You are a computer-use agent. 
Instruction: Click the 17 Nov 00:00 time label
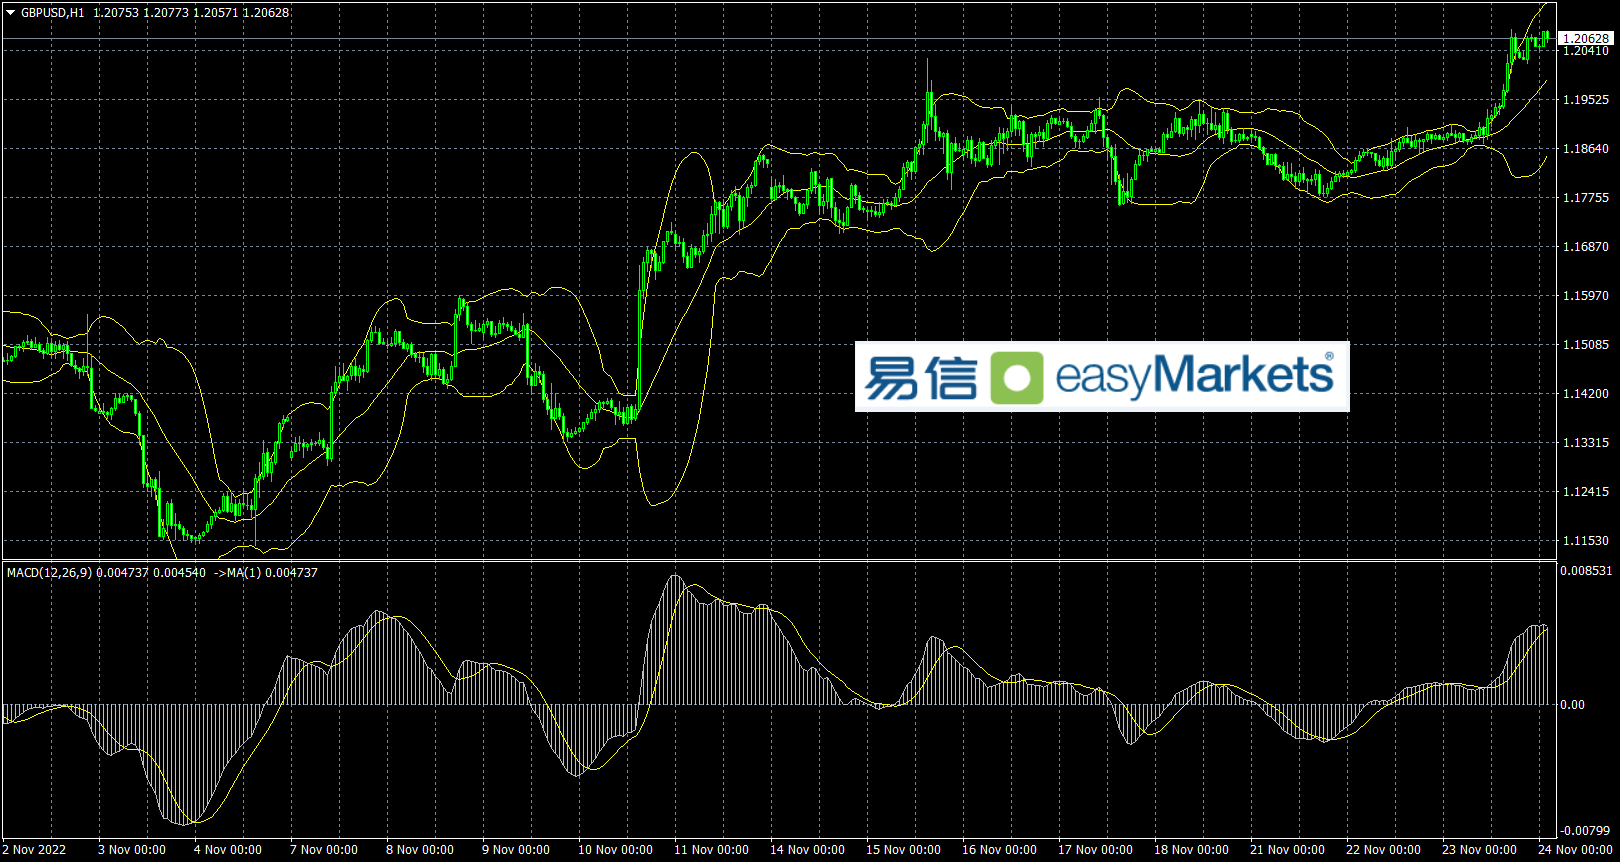(x=1095, y=850)
